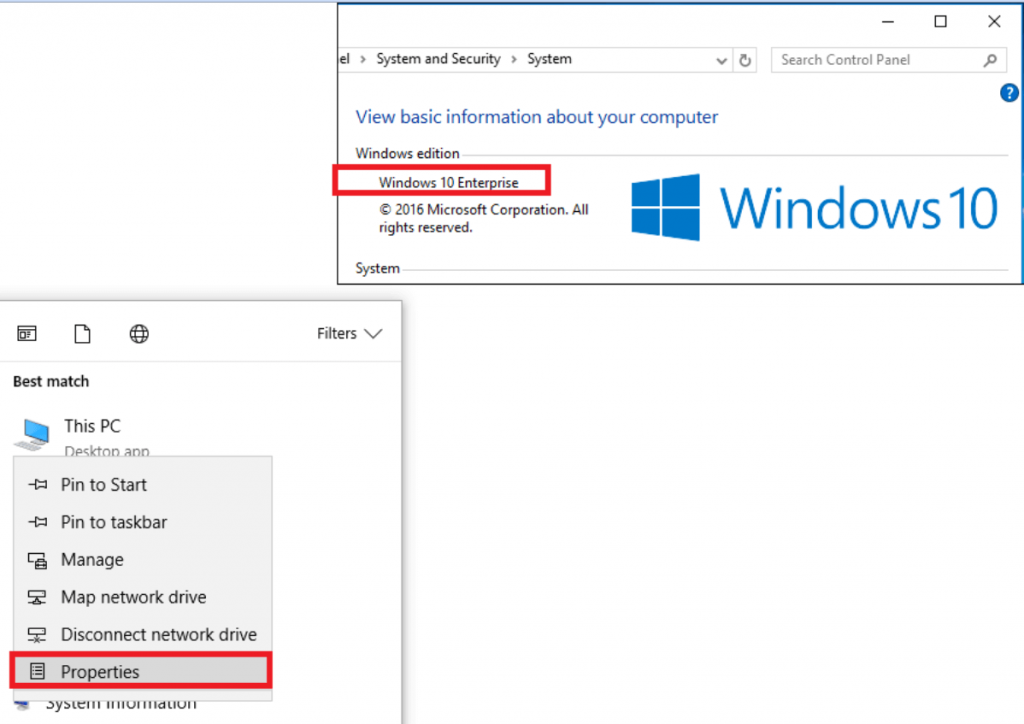Image resolution: width=1024 pixels, height=724 pixels.
Task: Select the Apps filter icon in search panel
Action: 26,333
